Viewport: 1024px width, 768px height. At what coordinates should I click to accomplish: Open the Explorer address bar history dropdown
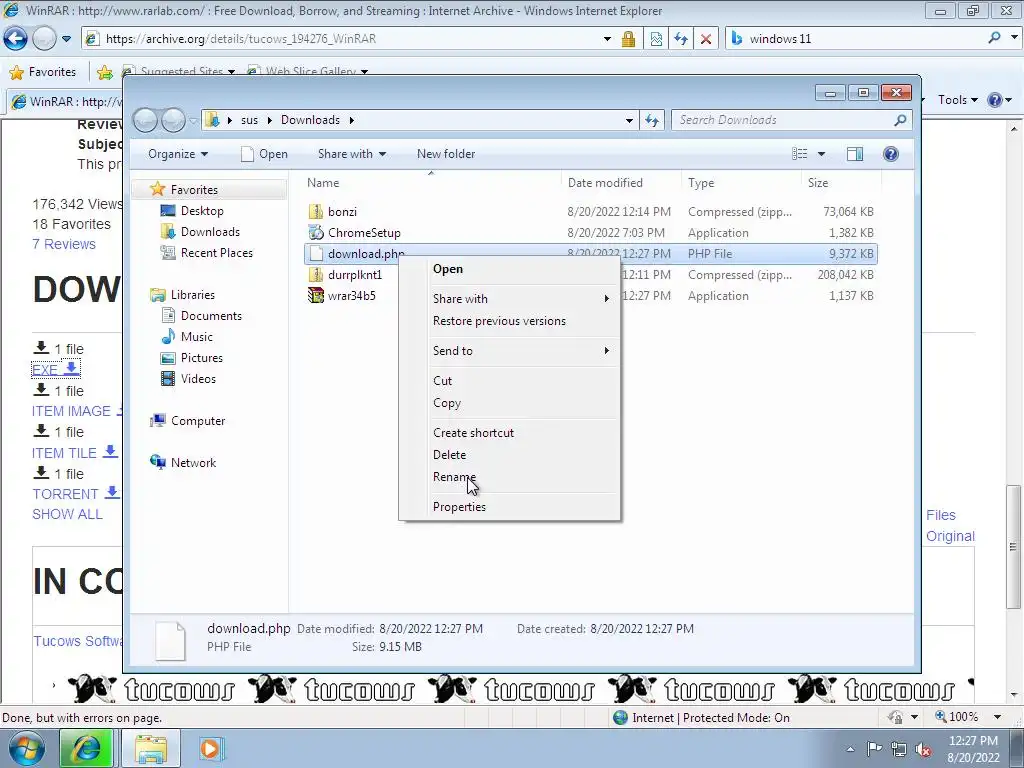pos(629,120)
